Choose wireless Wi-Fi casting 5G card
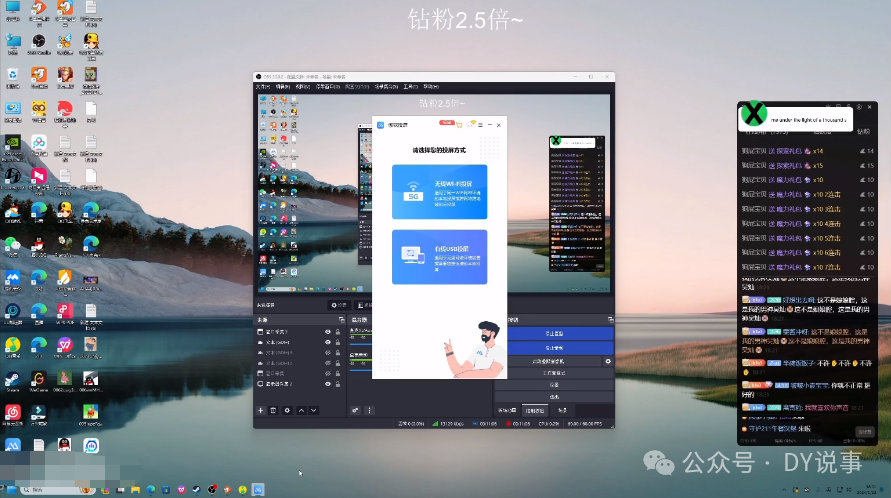Image resolution: width=891 pixels, height=498 pixels. [439, 192]
